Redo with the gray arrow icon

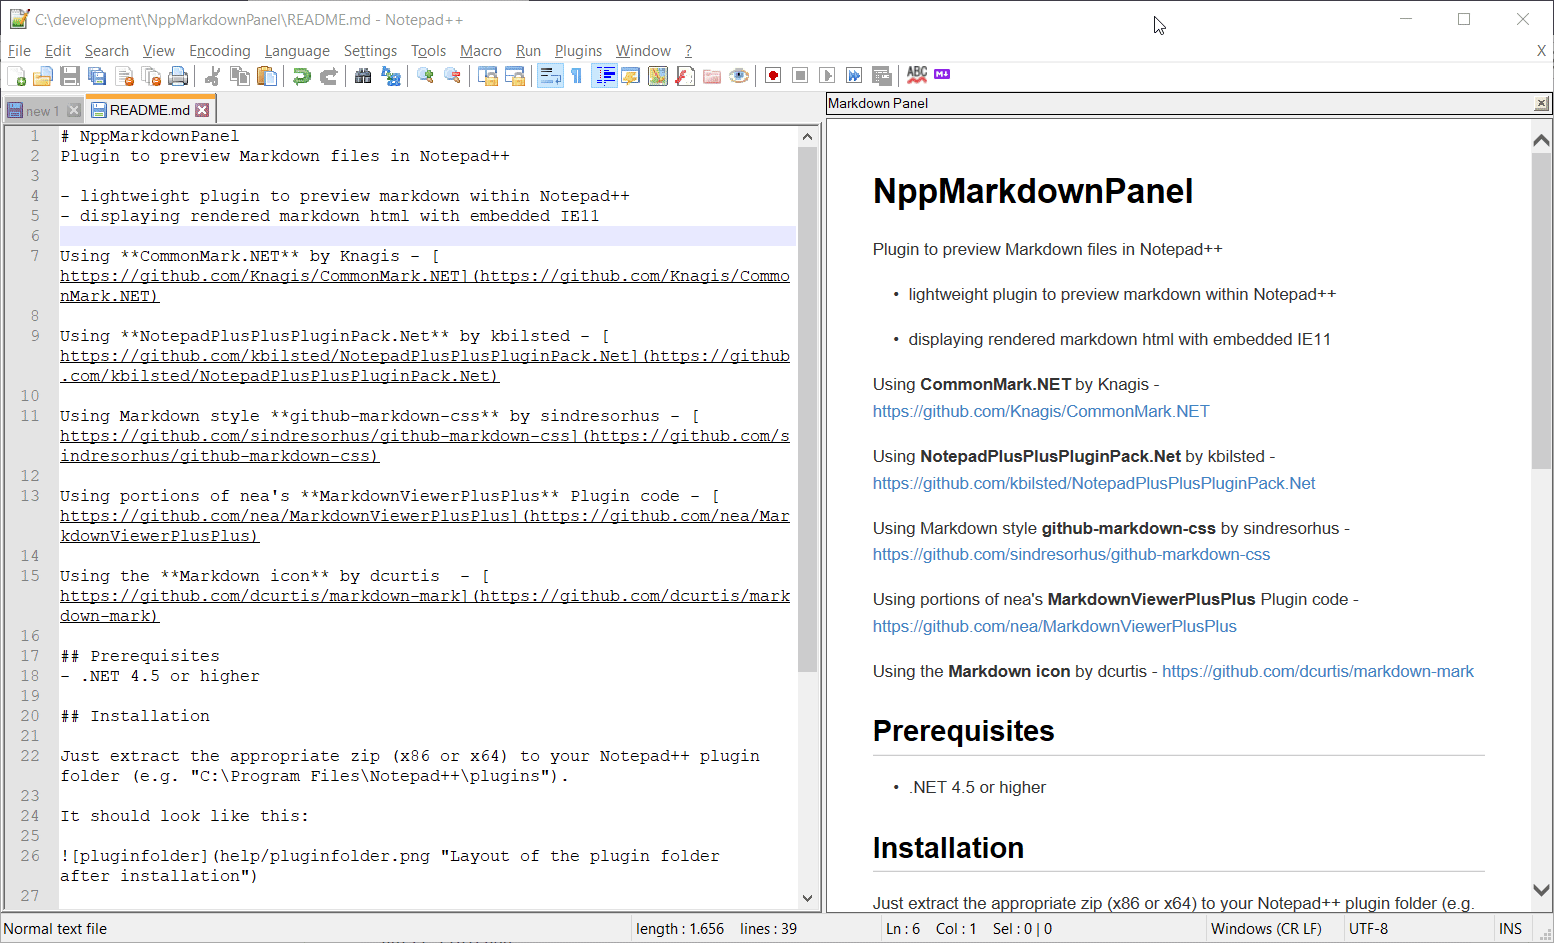[x=328, y=76]
